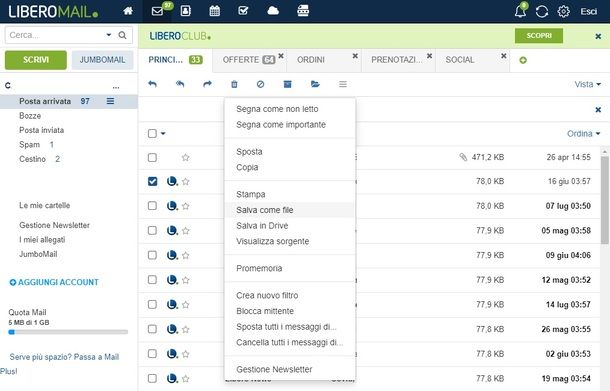The image size is (610, 391).
Task: Click the forward arrow icon
Action: pyautogui.click(x=207, y=84)
